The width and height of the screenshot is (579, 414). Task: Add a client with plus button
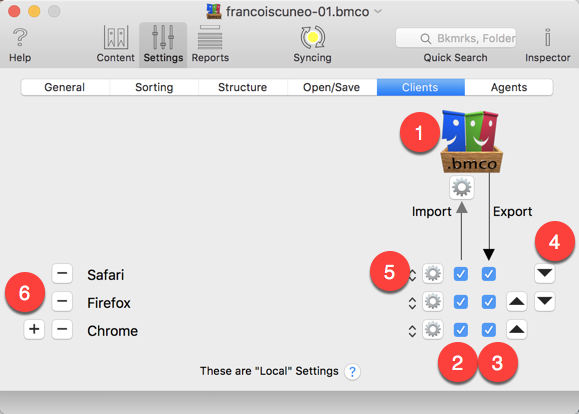tap(34, 329)
